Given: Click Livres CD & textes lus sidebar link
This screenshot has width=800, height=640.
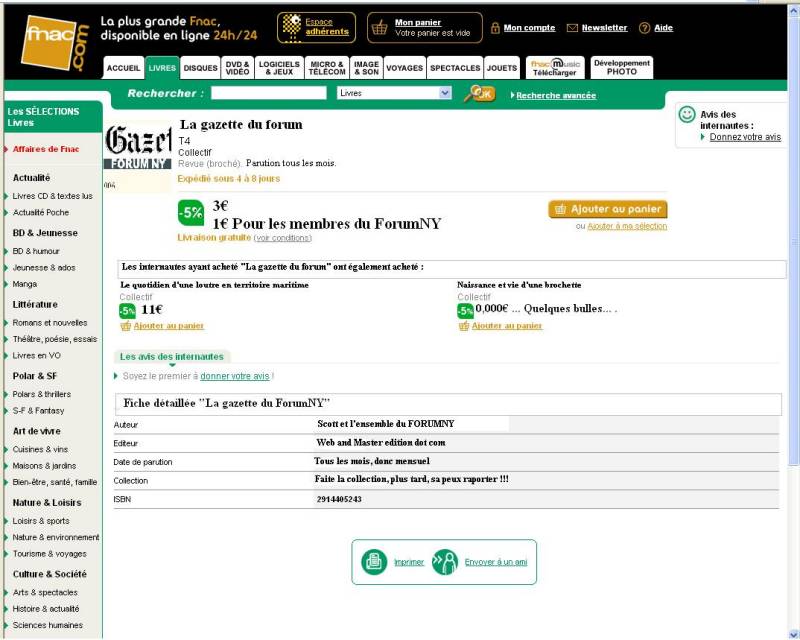Looking at the screenshot, I should point(53,196).
